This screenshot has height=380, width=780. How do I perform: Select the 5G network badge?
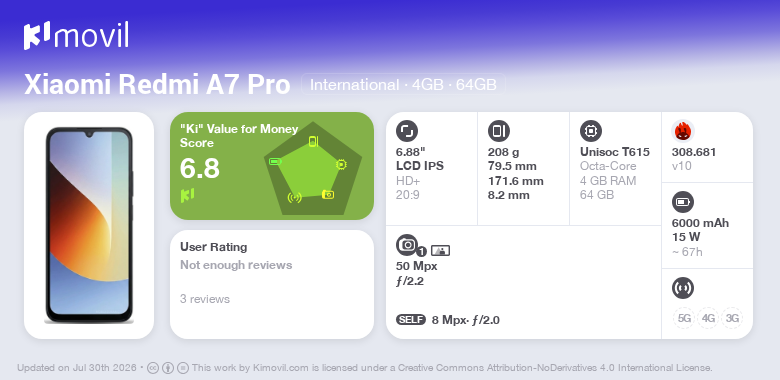(x=684, y=318)
